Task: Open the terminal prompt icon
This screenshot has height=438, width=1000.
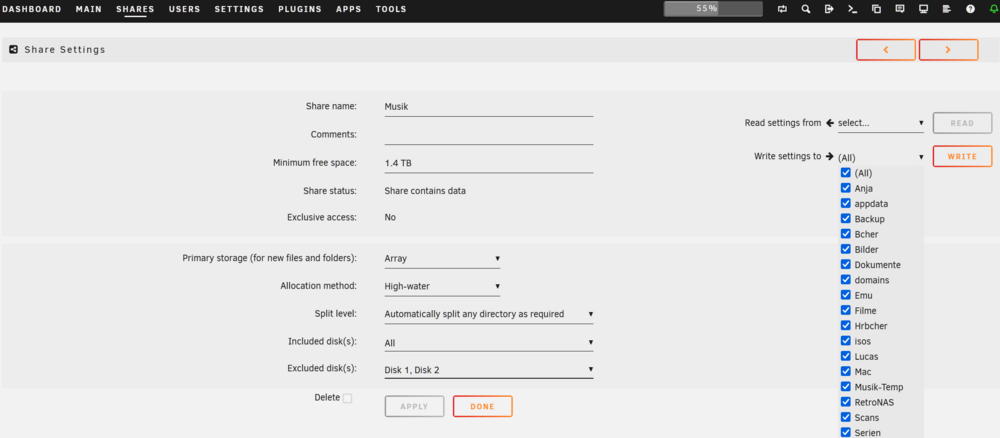Action: pos(851,9)
